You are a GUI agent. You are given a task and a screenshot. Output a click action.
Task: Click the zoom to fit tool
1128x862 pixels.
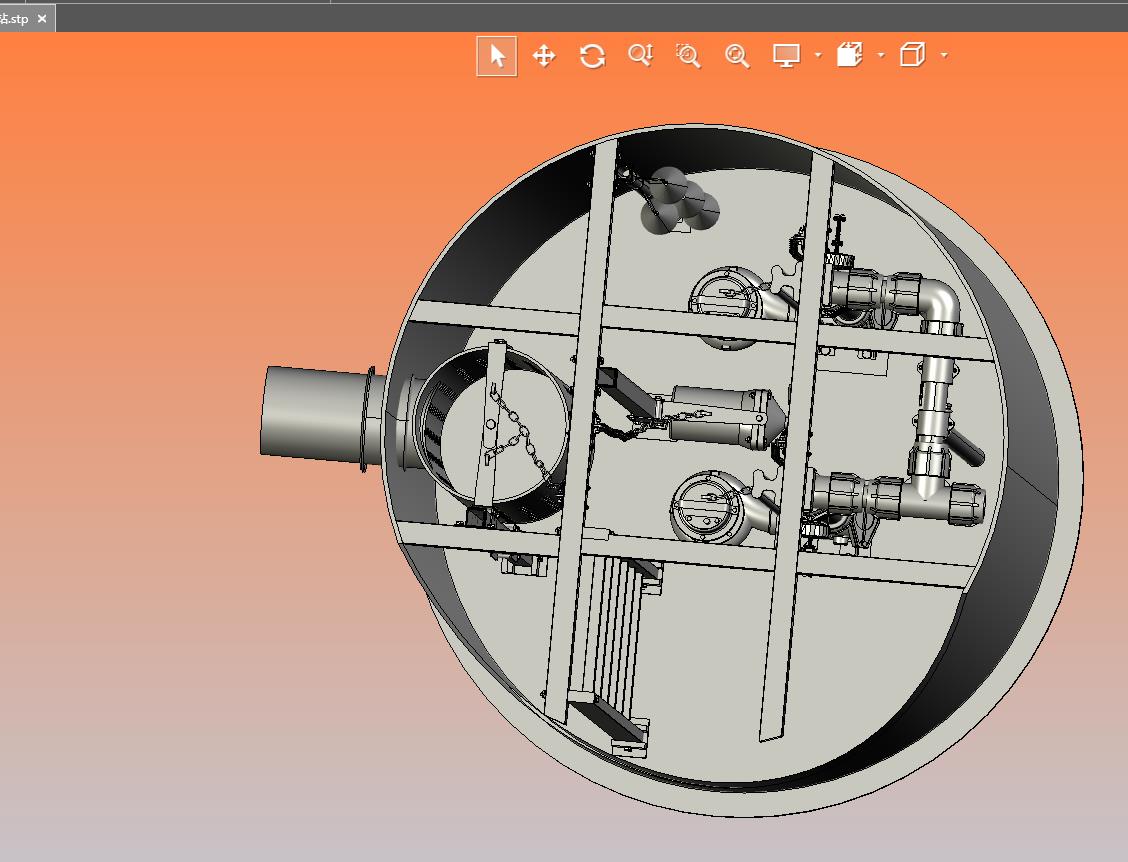tap(737, 55)
